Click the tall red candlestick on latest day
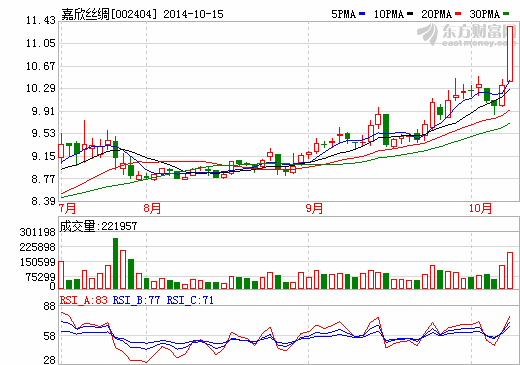This screenshot has height=365, width=520. 510,54
